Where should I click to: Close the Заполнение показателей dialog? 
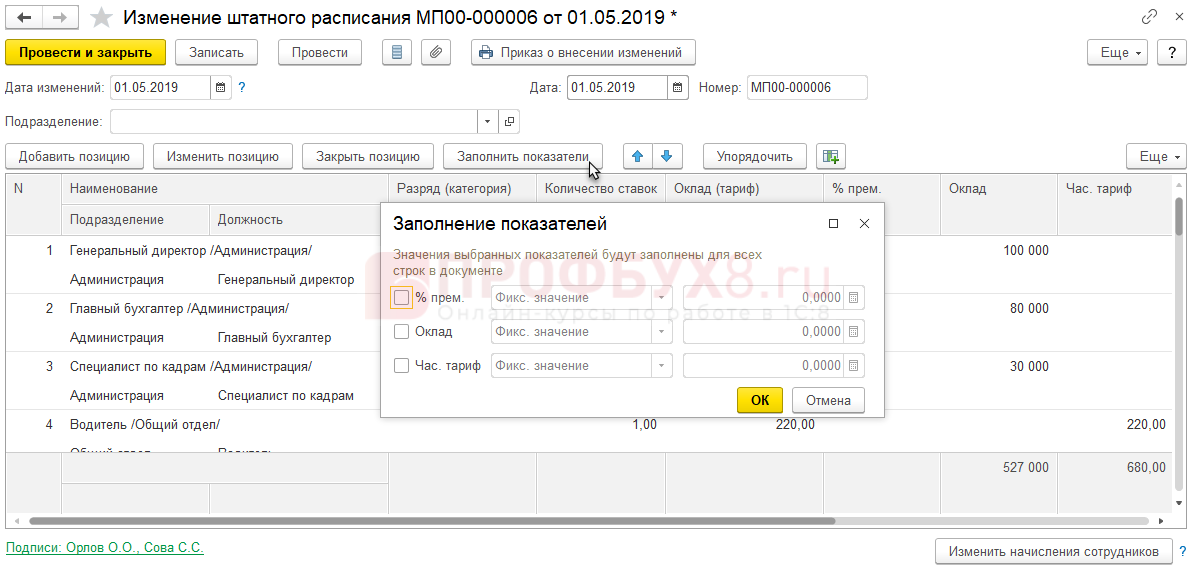tap(864, 224)
